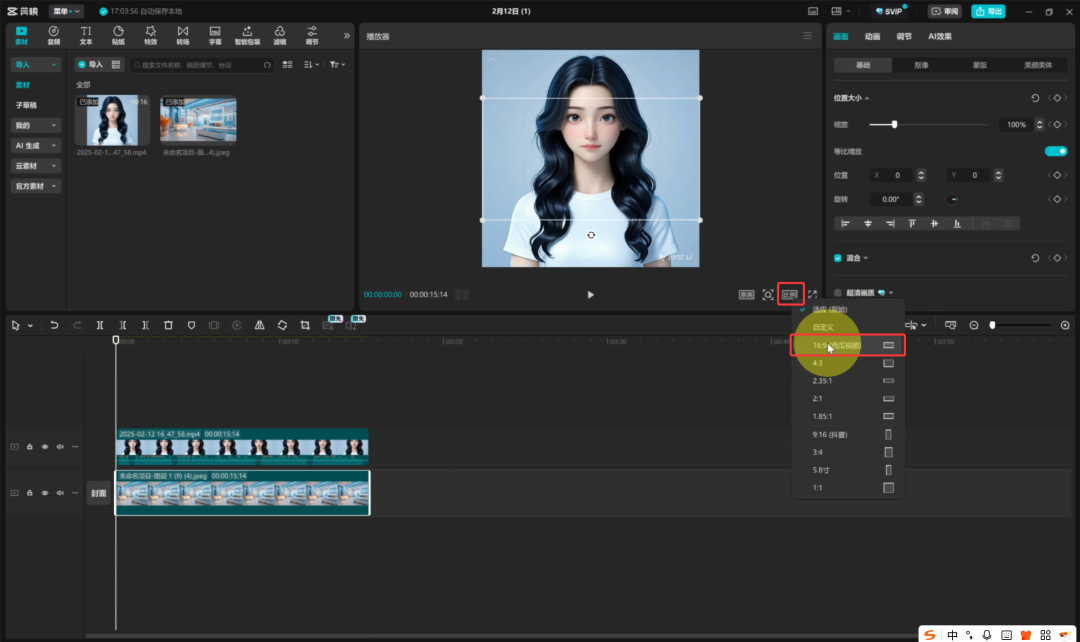Screen dimensions: 1080x642
Task: Expand the AI 生成 sidebar section
Action: pyautogui.click(x=36, y=145)
